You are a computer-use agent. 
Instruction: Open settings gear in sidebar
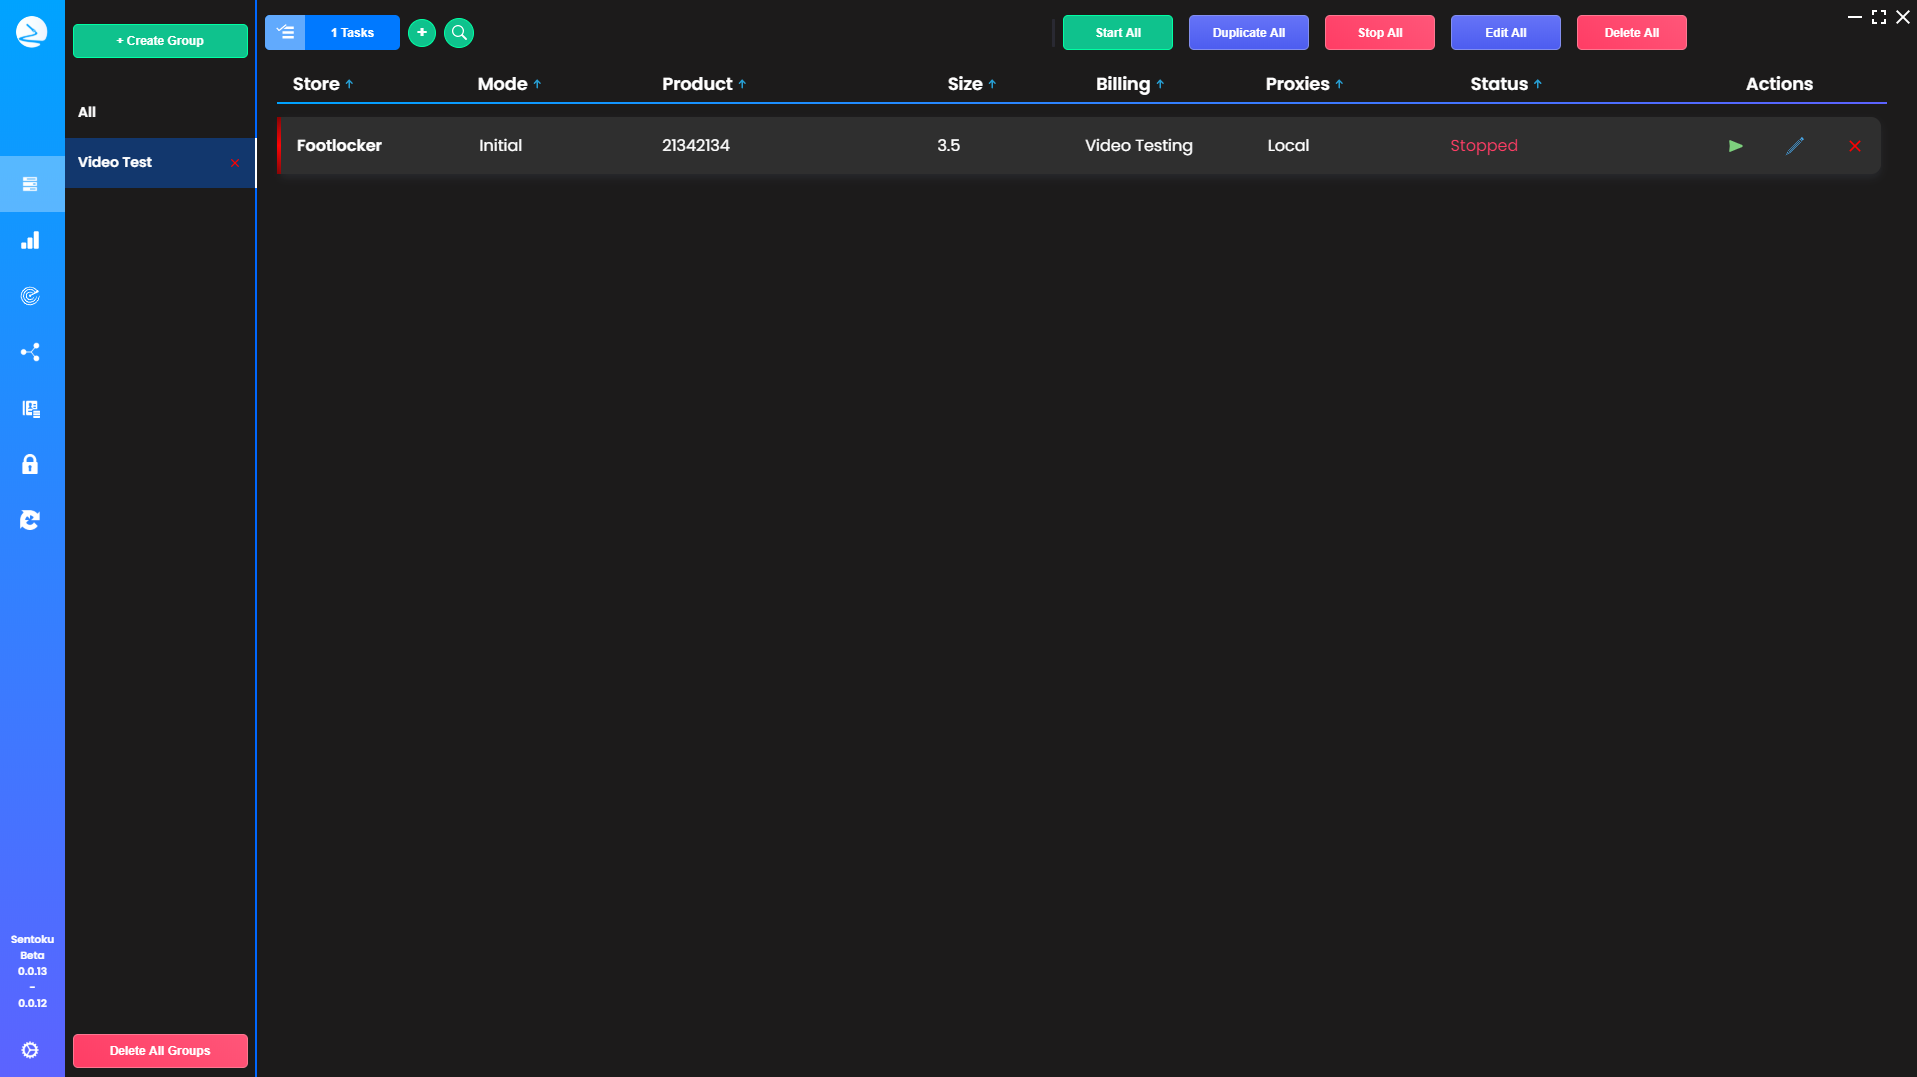click(x=30, y=1050)
